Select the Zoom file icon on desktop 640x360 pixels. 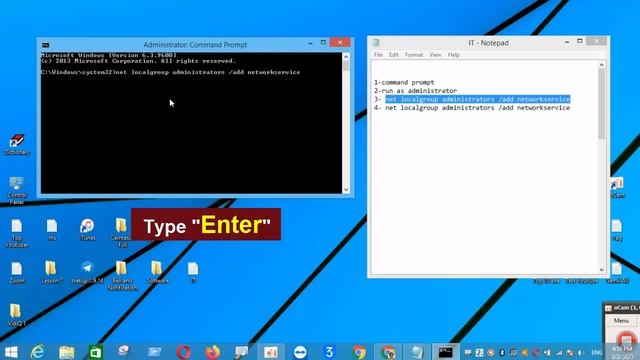17,272
